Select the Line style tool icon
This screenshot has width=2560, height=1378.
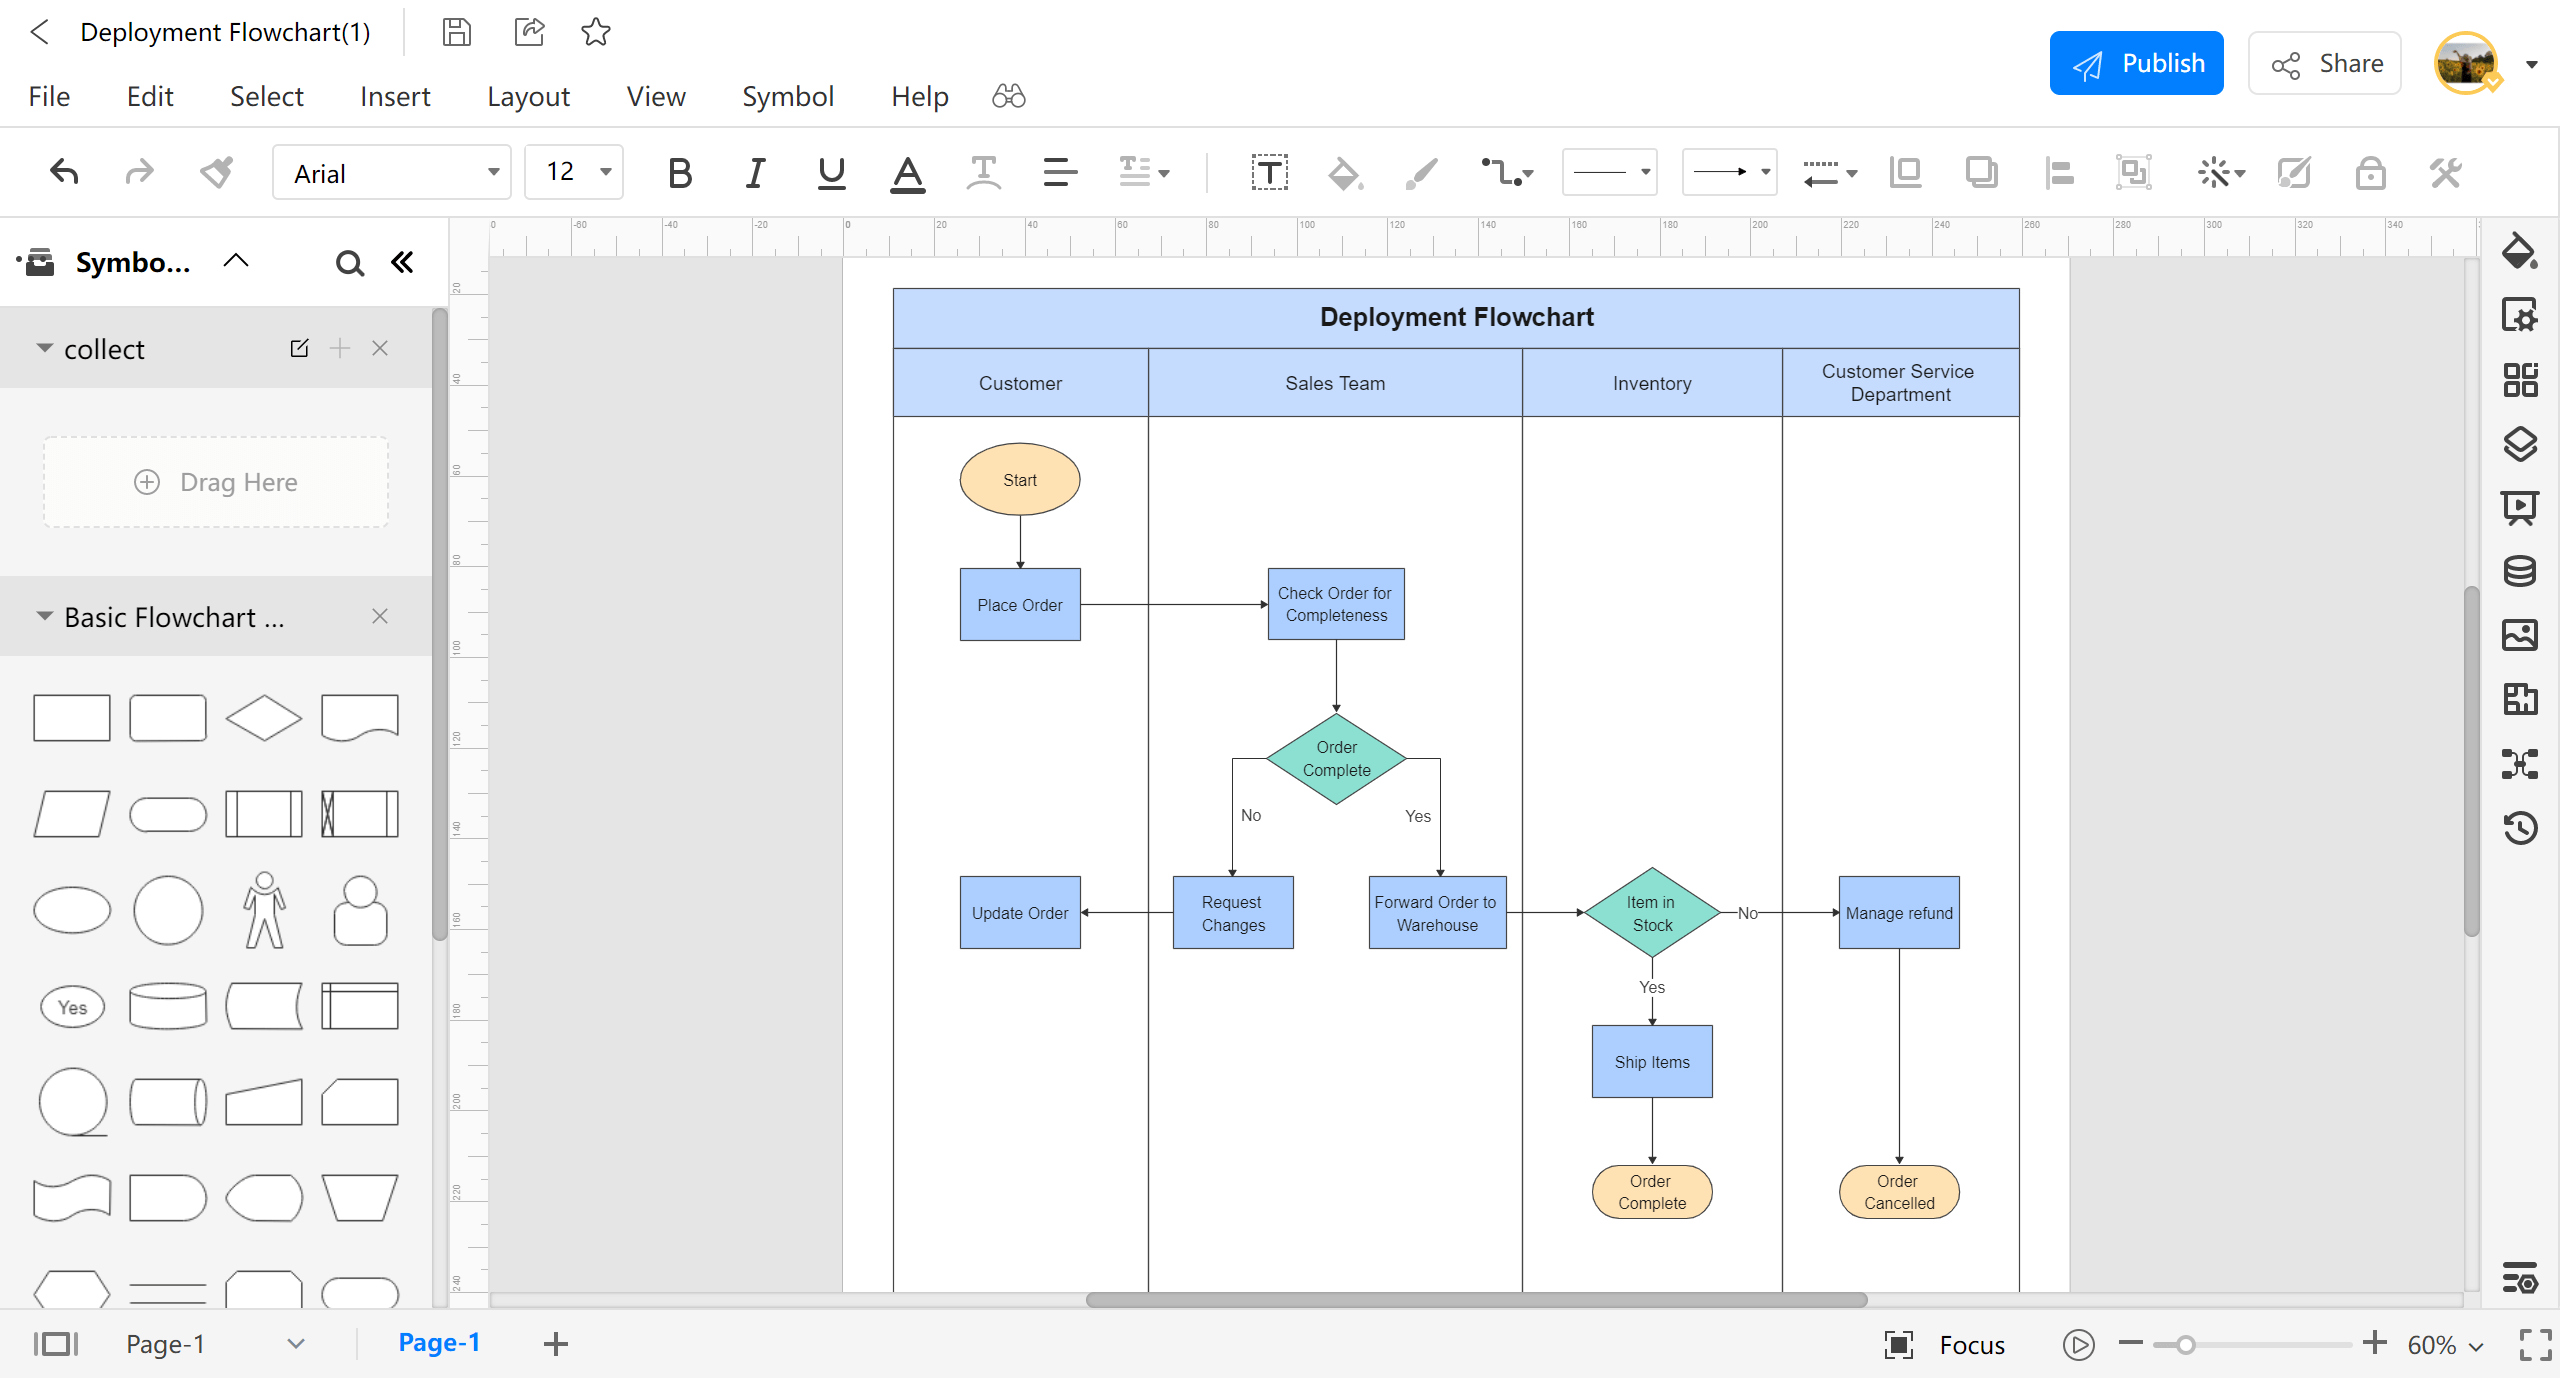pyautogui.click(x=1612, y=173)
